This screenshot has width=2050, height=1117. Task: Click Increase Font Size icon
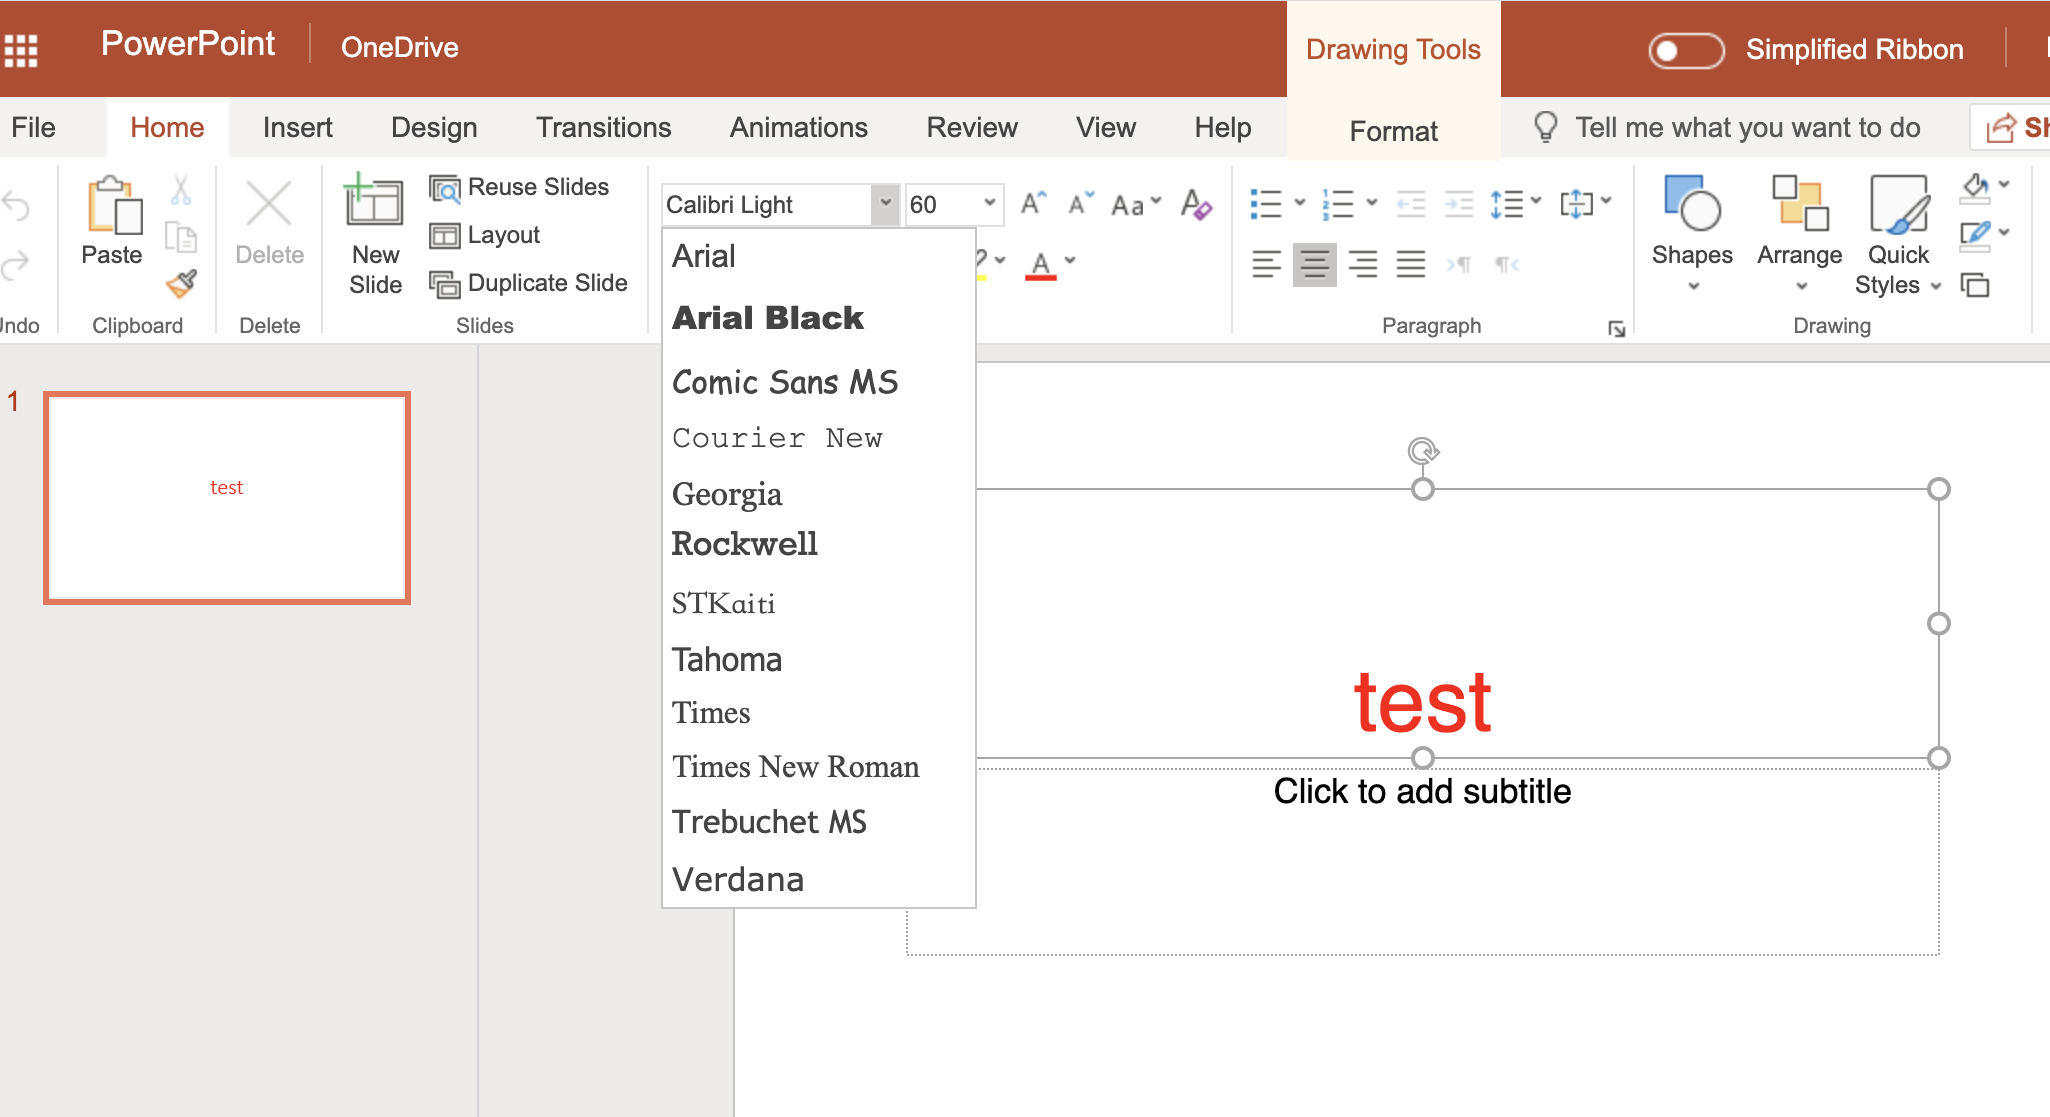click(x=1033, y=204)
